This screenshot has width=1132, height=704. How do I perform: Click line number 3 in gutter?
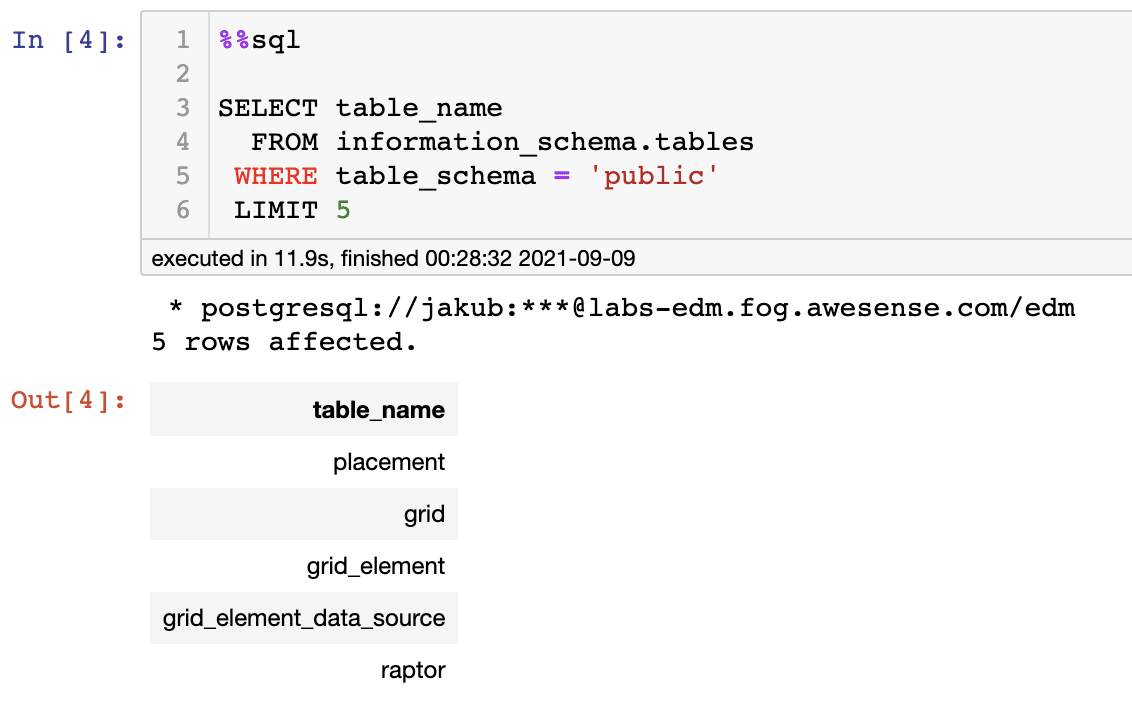pyautogui.click(x=183, y=108)
